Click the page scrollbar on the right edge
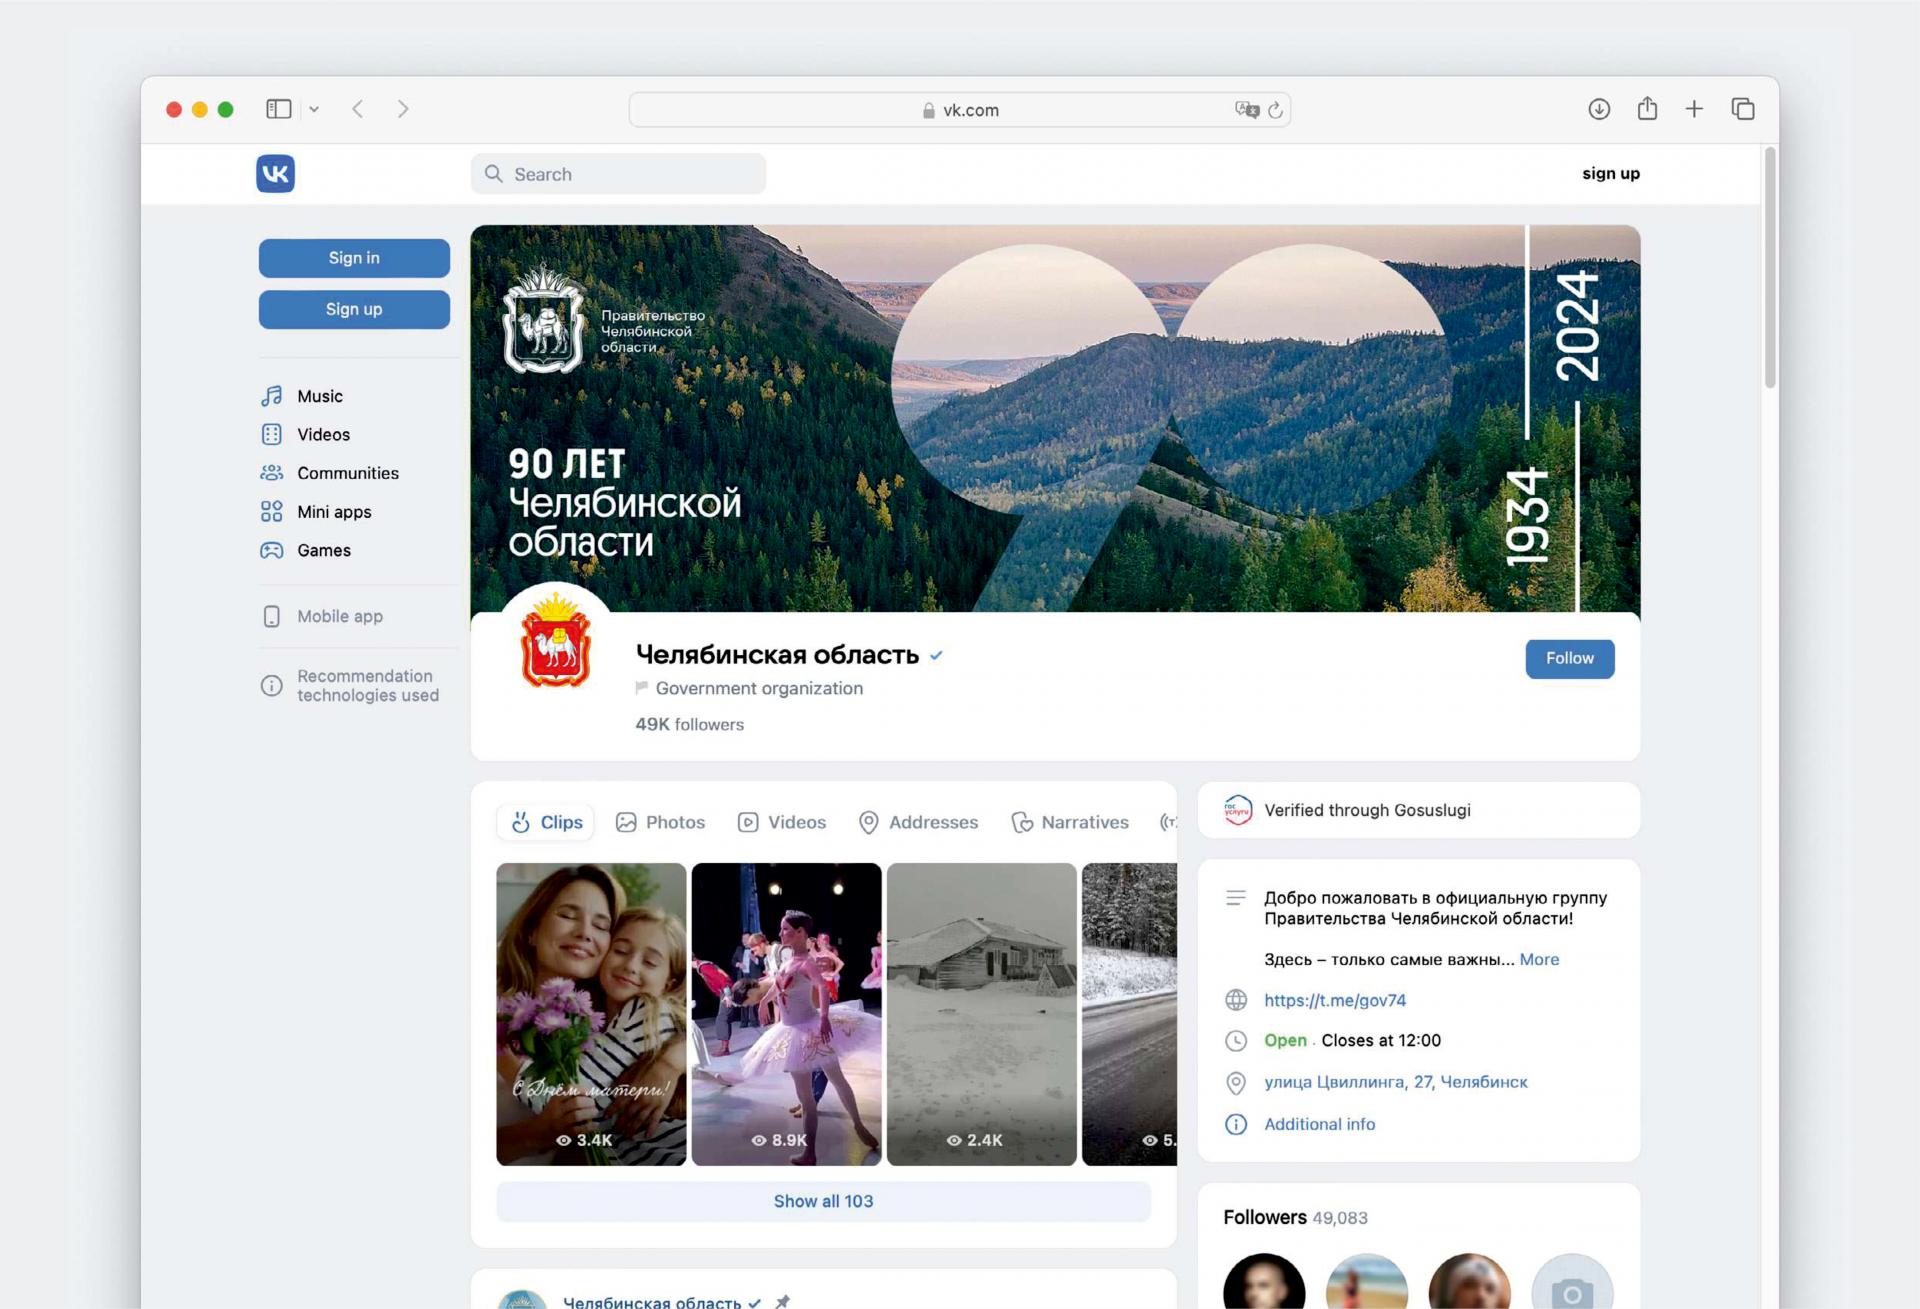 tap(1770, 268)
